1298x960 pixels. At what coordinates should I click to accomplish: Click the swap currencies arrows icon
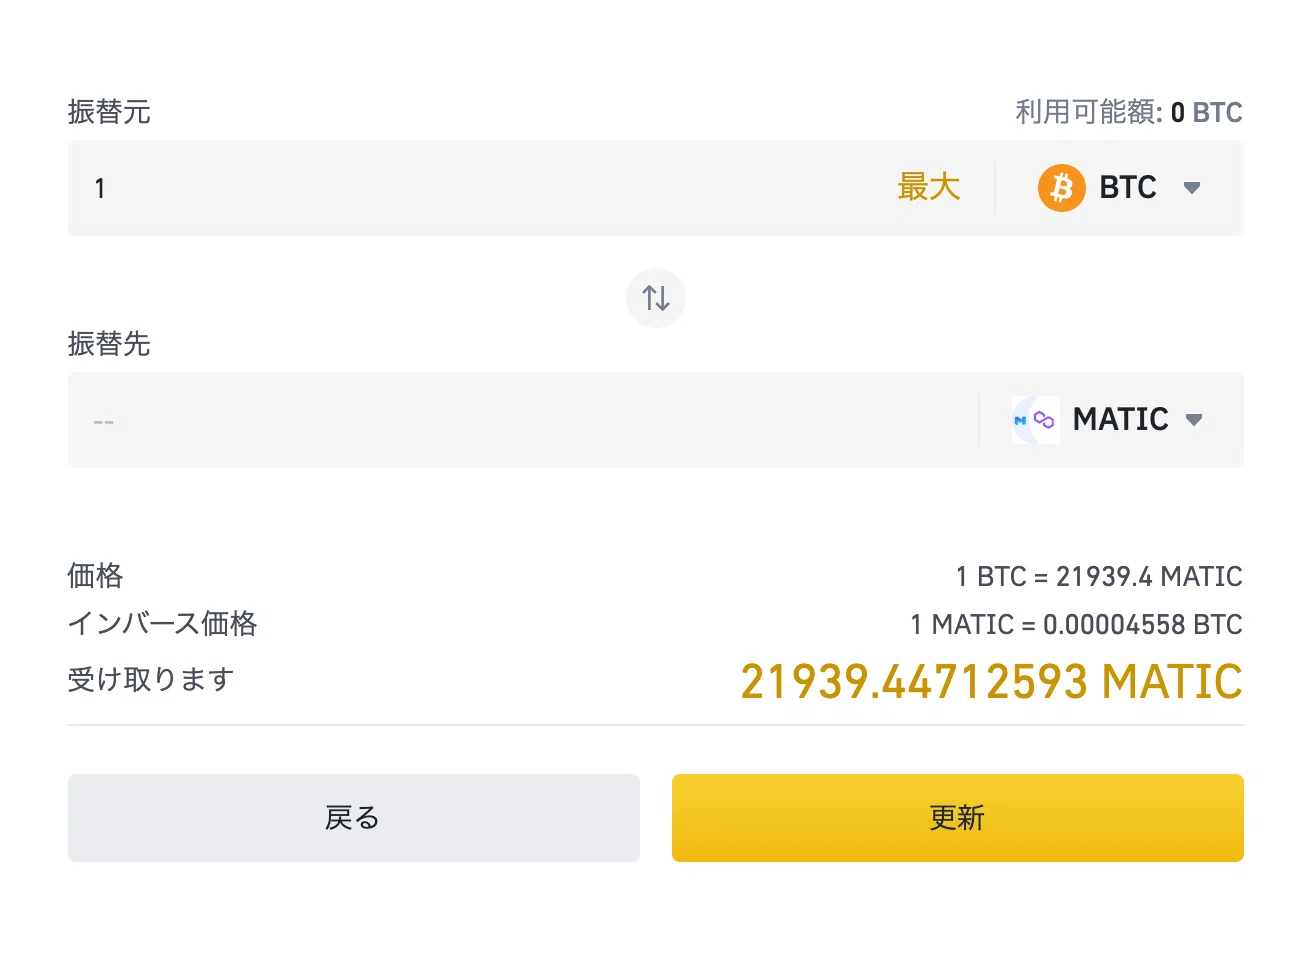coord(656,298)
